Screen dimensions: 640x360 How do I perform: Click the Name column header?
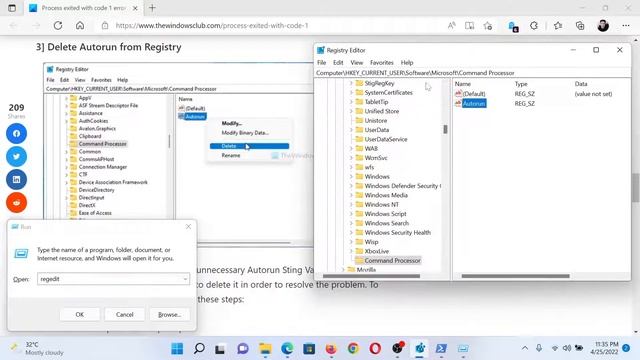(463, 84)
